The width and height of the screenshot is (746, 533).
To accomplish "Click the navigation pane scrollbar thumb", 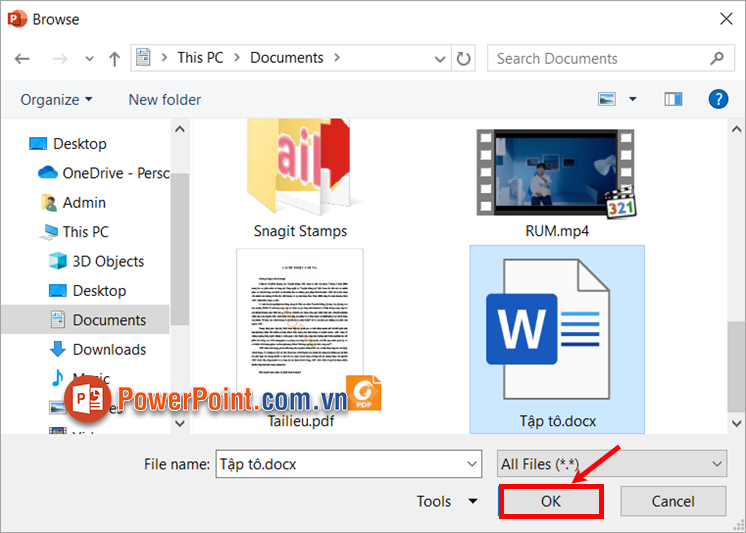I will 180,249.
